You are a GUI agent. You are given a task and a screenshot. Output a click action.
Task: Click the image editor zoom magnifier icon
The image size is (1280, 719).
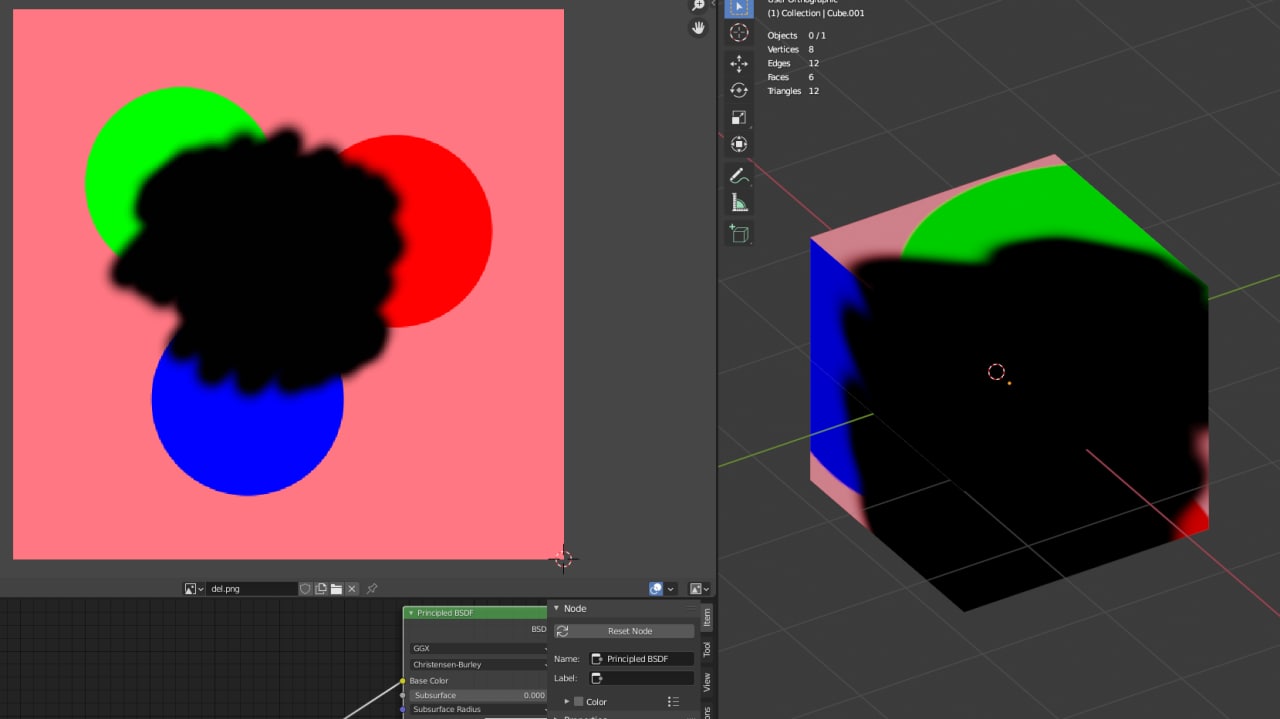pyautogui.click(x=698, y=5)
